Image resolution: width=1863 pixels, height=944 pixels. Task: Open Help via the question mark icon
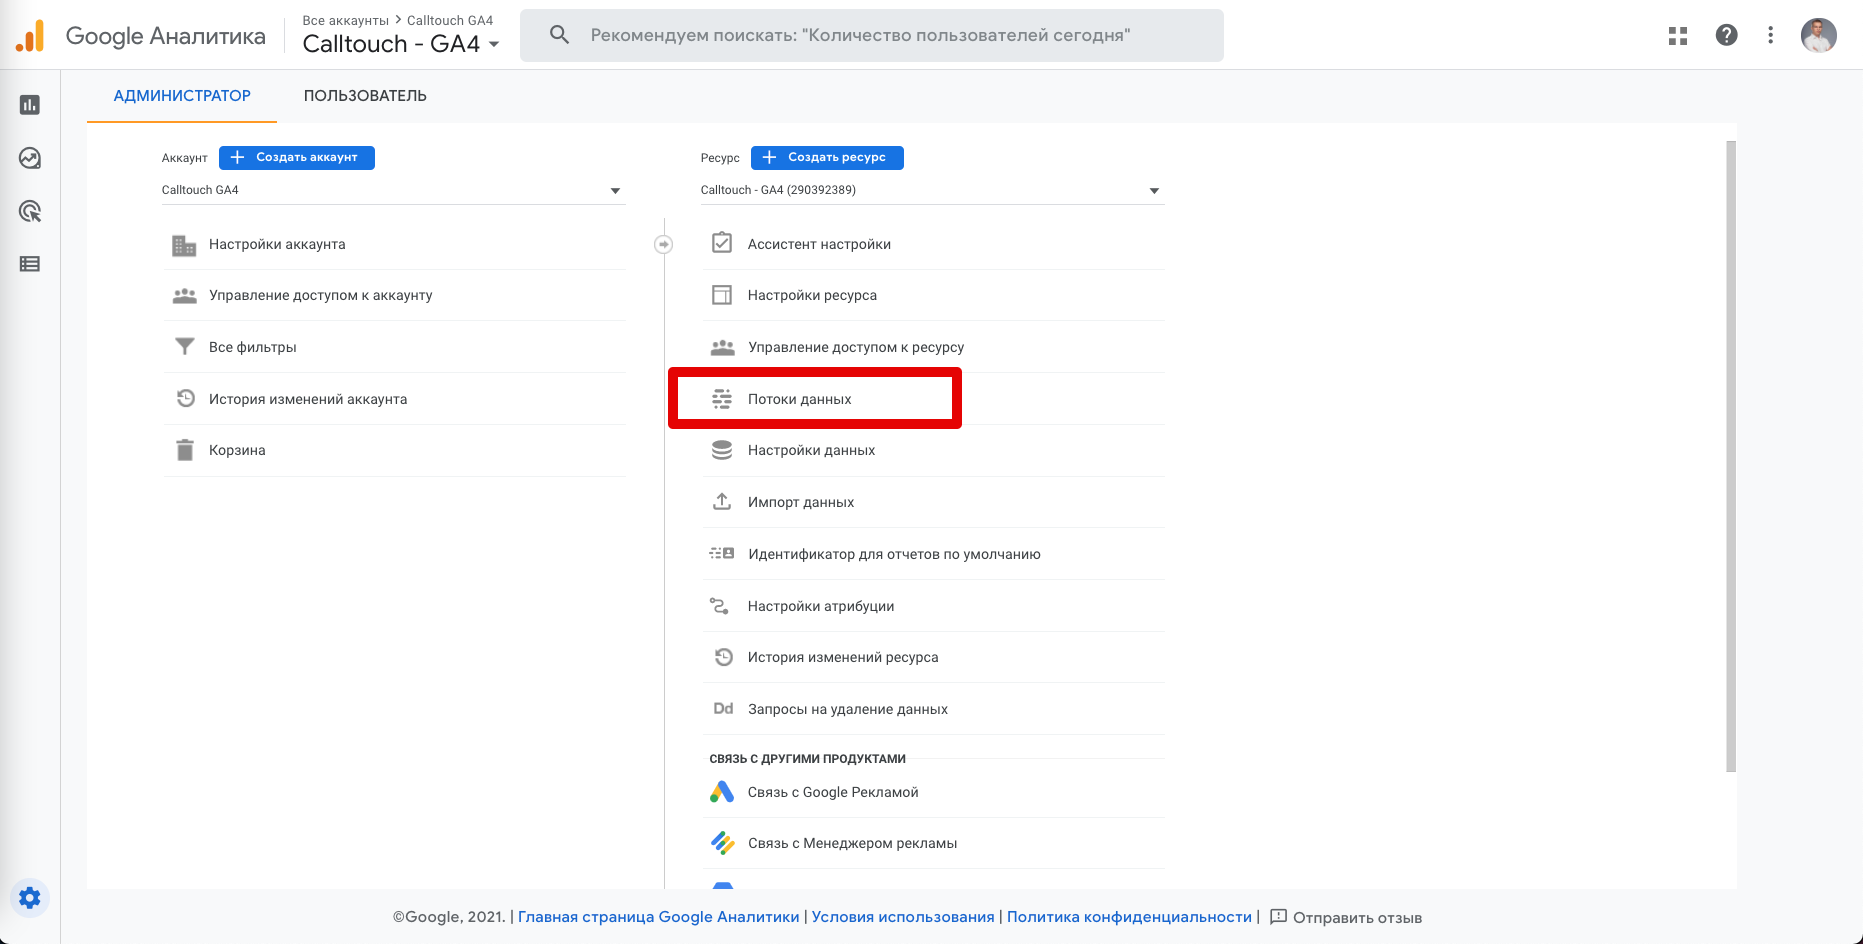(1726, 35)
